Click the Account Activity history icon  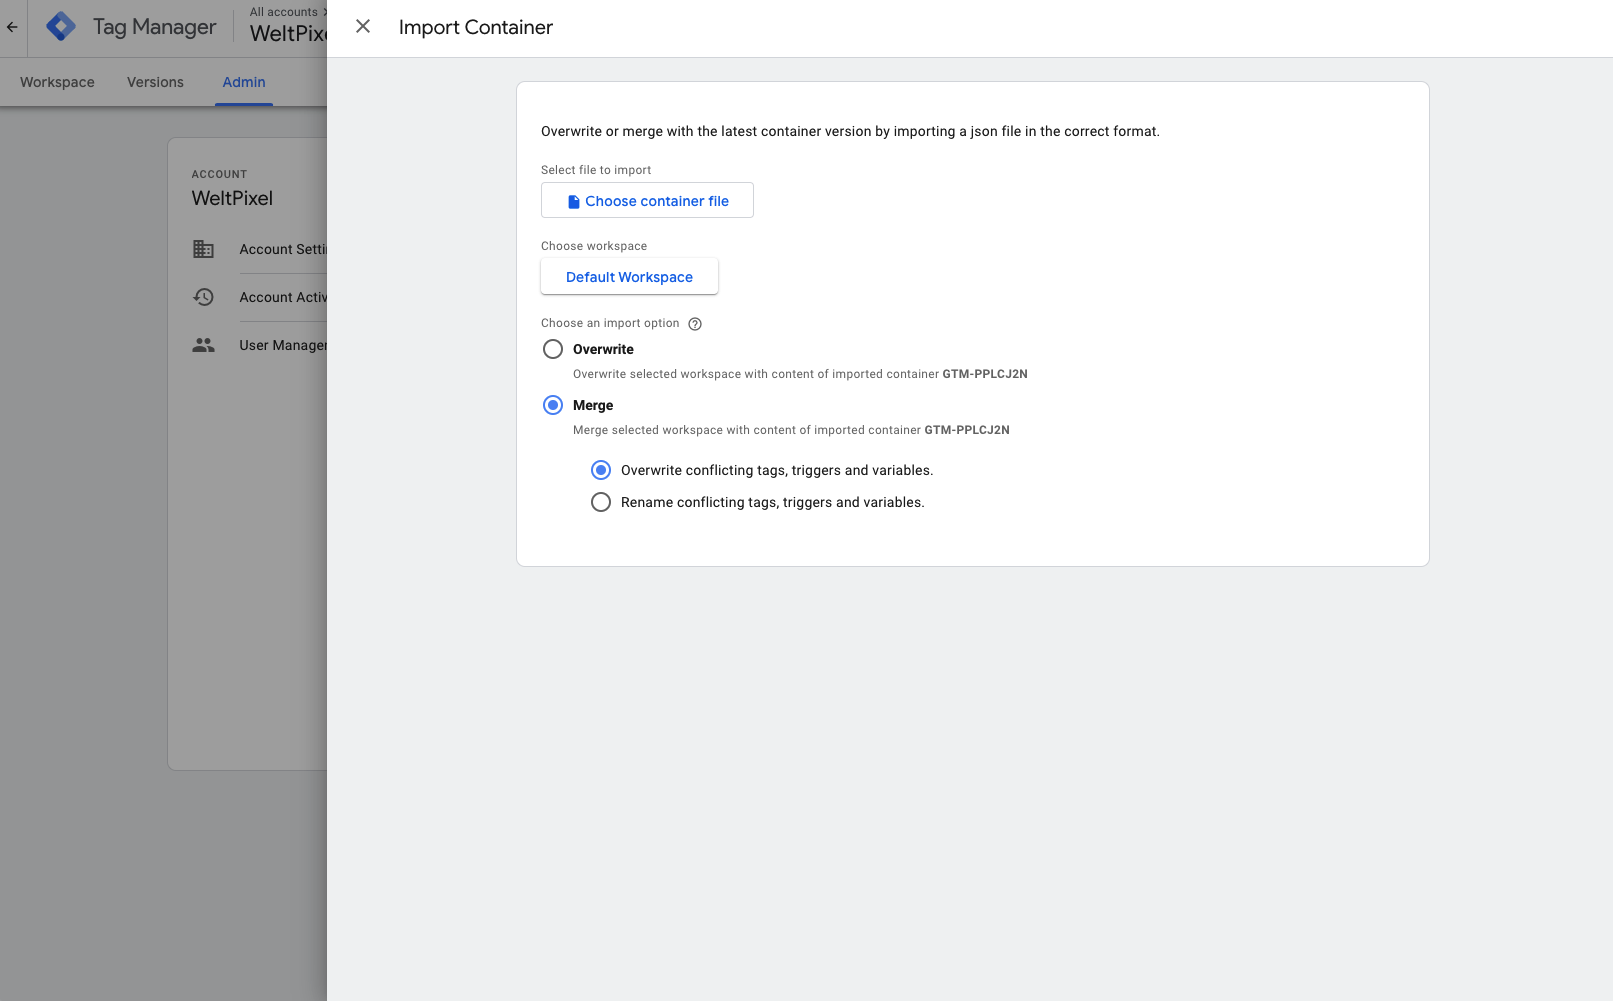204,297
